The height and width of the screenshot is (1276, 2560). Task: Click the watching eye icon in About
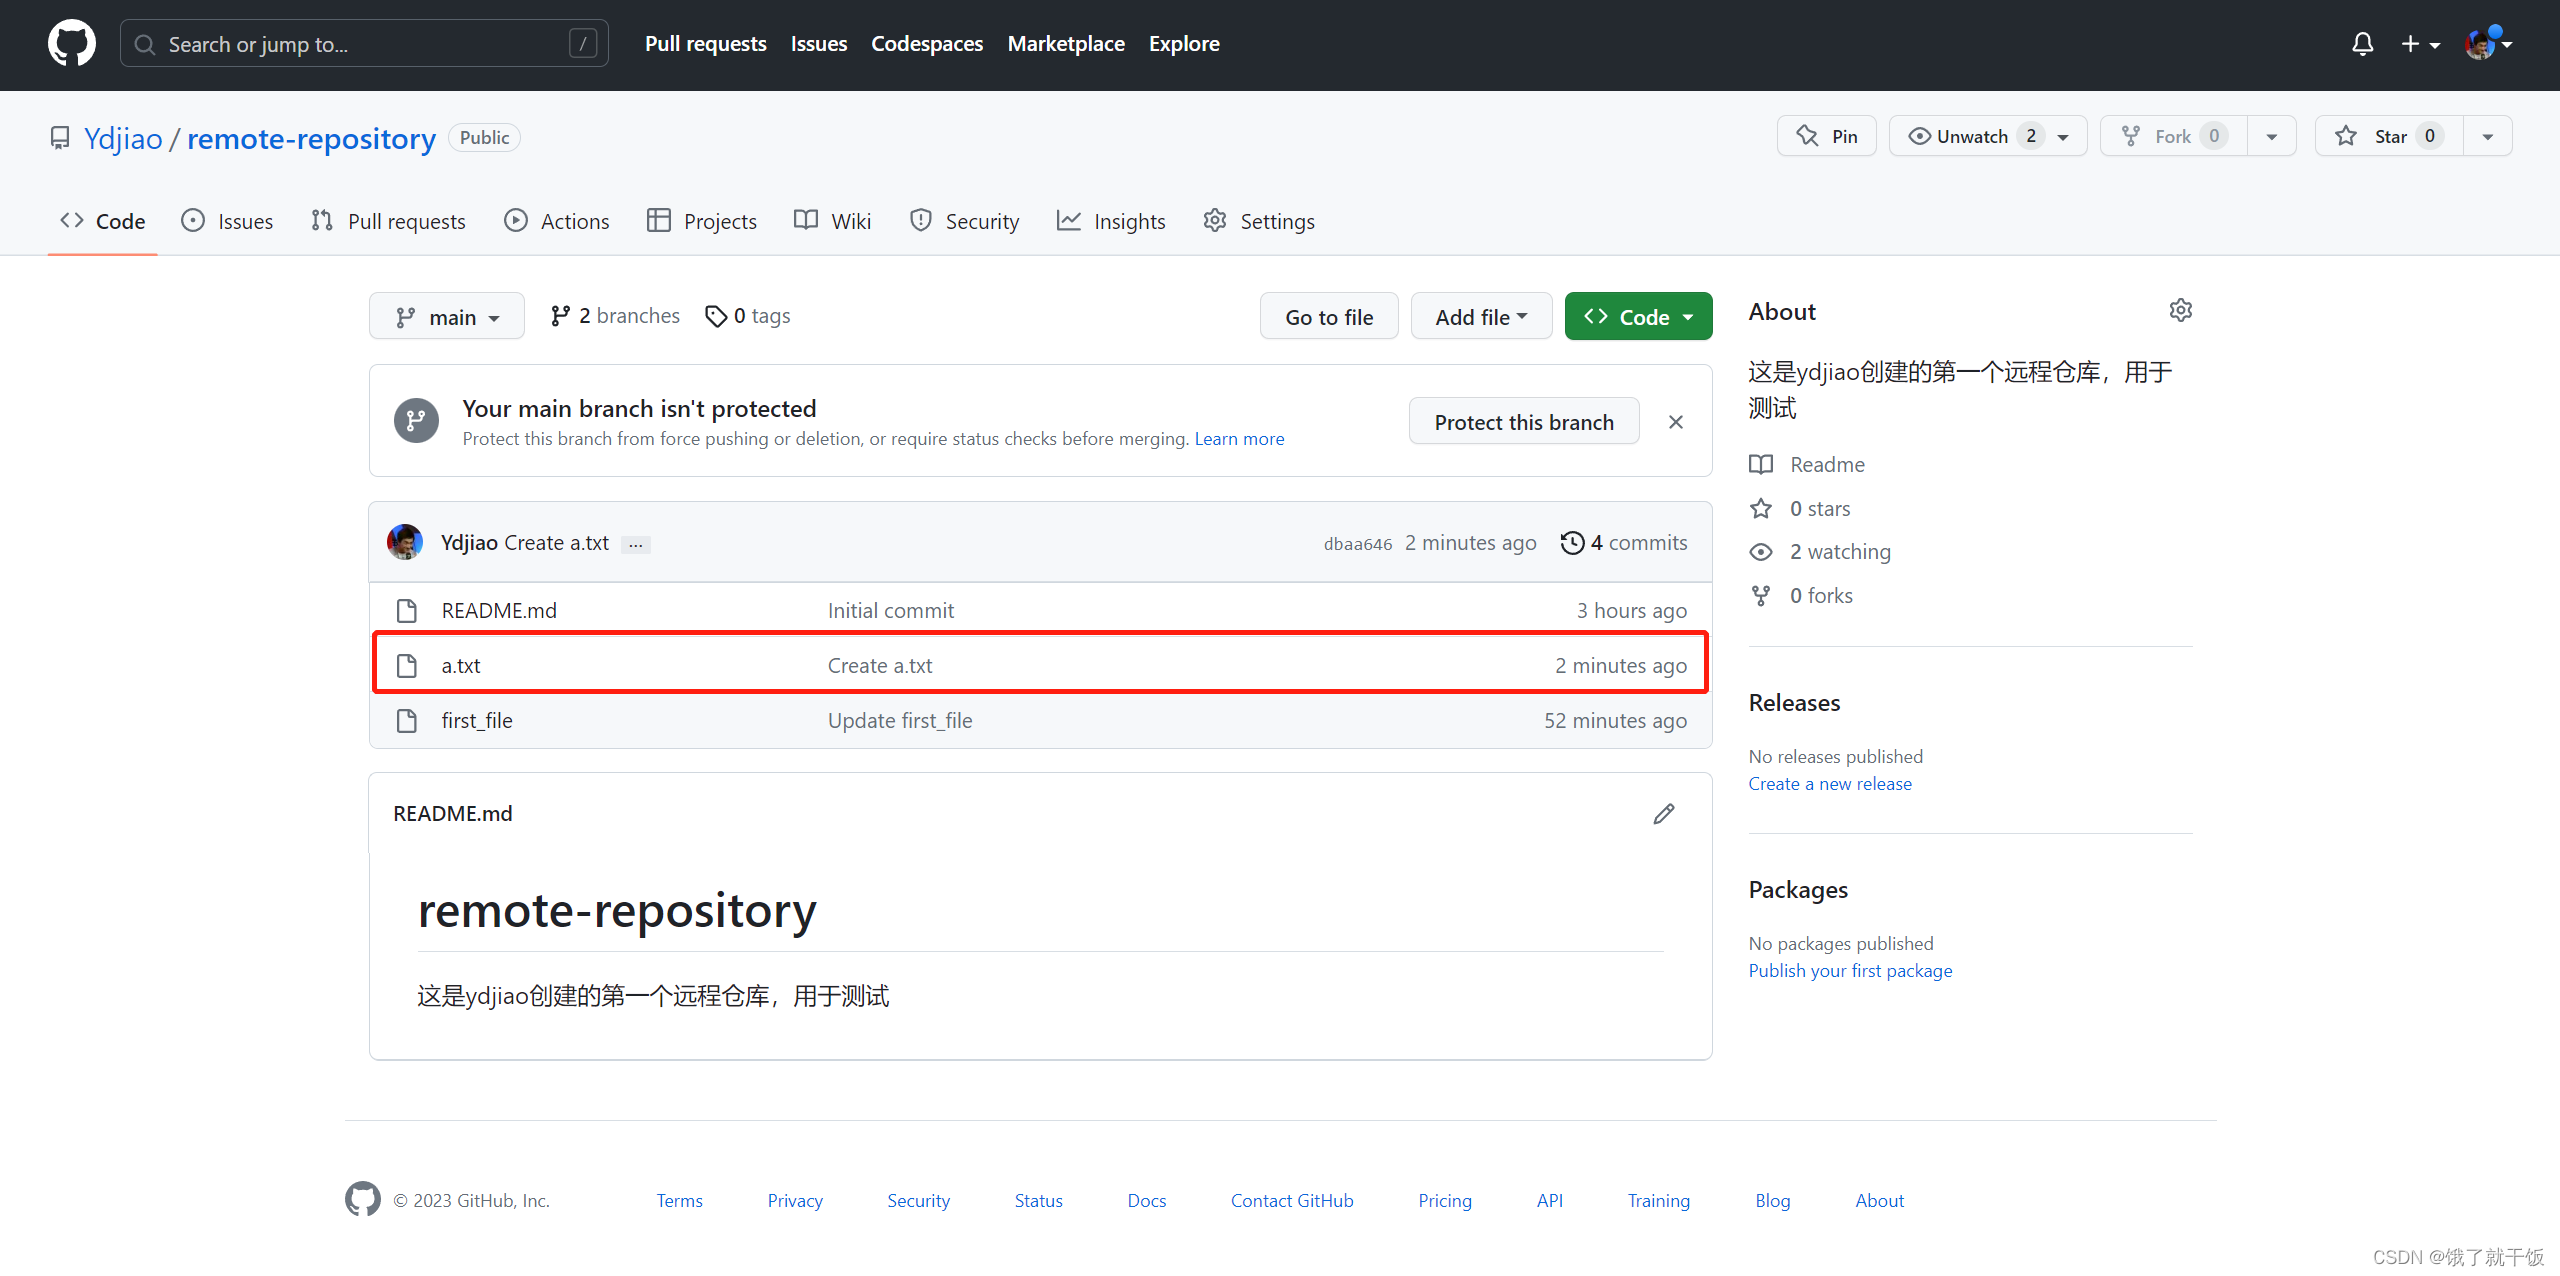click(1761, 552)
